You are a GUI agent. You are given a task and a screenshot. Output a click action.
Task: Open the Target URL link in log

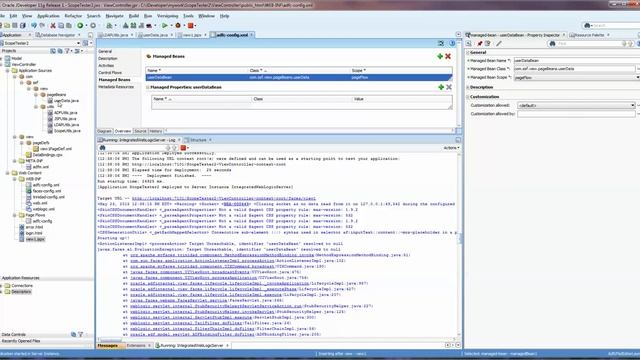pyautogui.click(x=224, y=198)
